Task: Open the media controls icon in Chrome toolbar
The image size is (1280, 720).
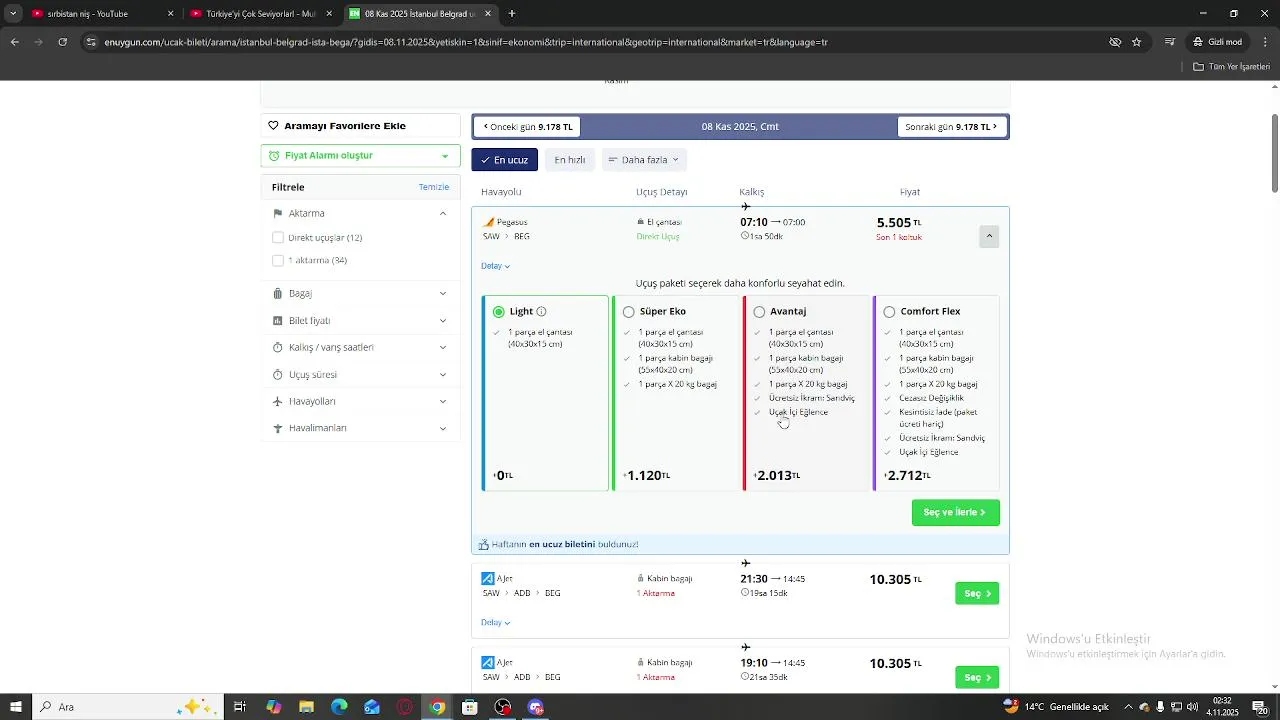Action: (x=1169, y=42)
